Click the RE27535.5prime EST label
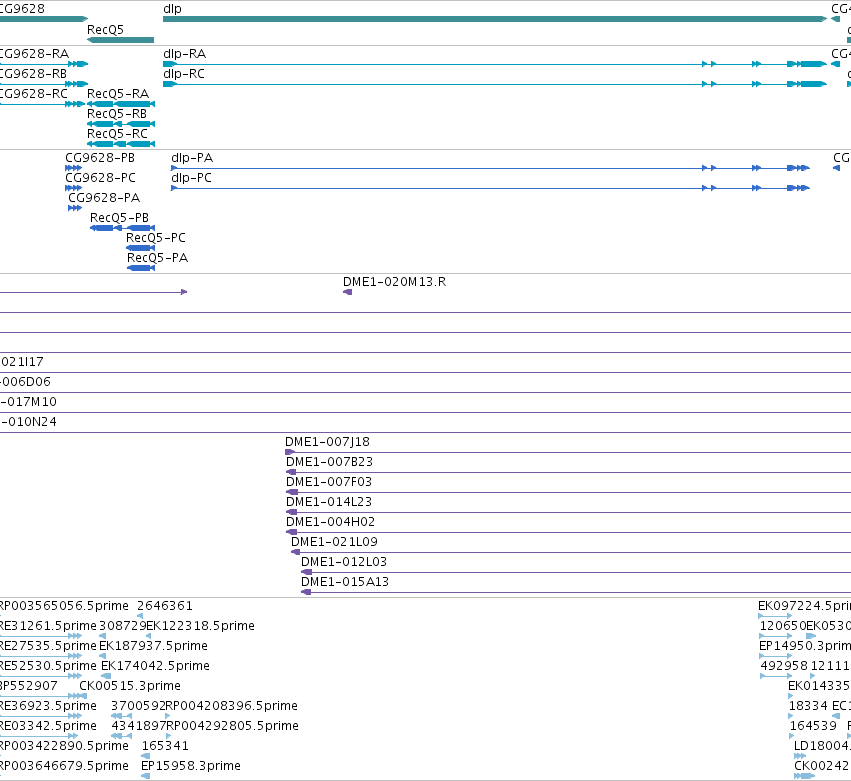851x781 pixels. pos(48,646)
